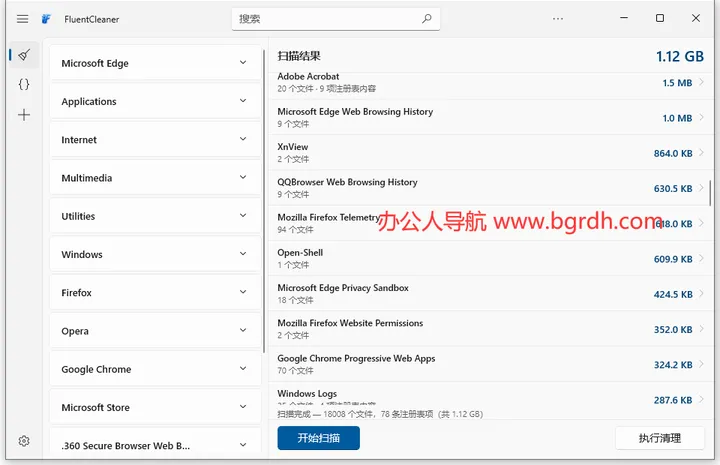Click the 开始扫描 start scan button
Image resolution: width=720 pixels, height=465 pixels.
pos(318,438)
